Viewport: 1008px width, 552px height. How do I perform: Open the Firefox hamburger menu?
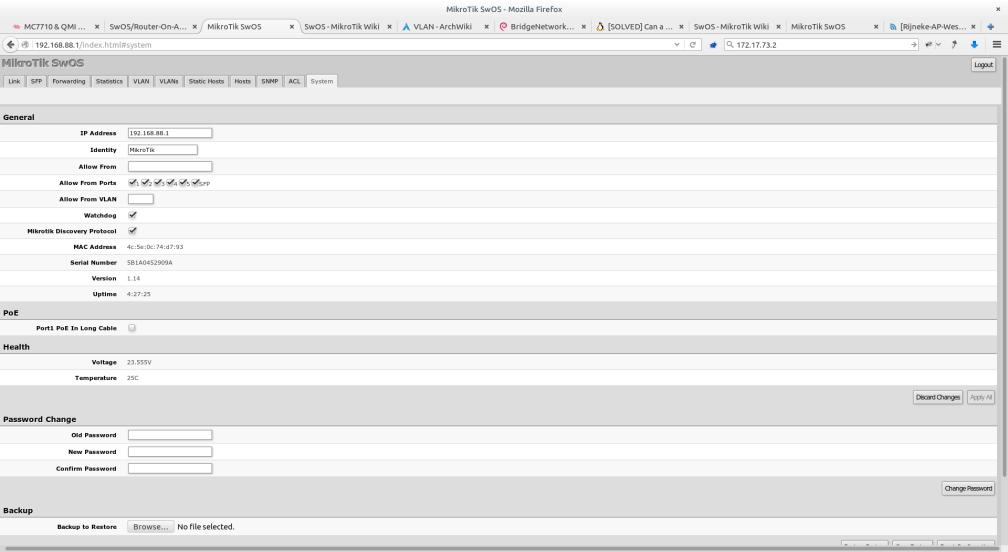[996, 44]
